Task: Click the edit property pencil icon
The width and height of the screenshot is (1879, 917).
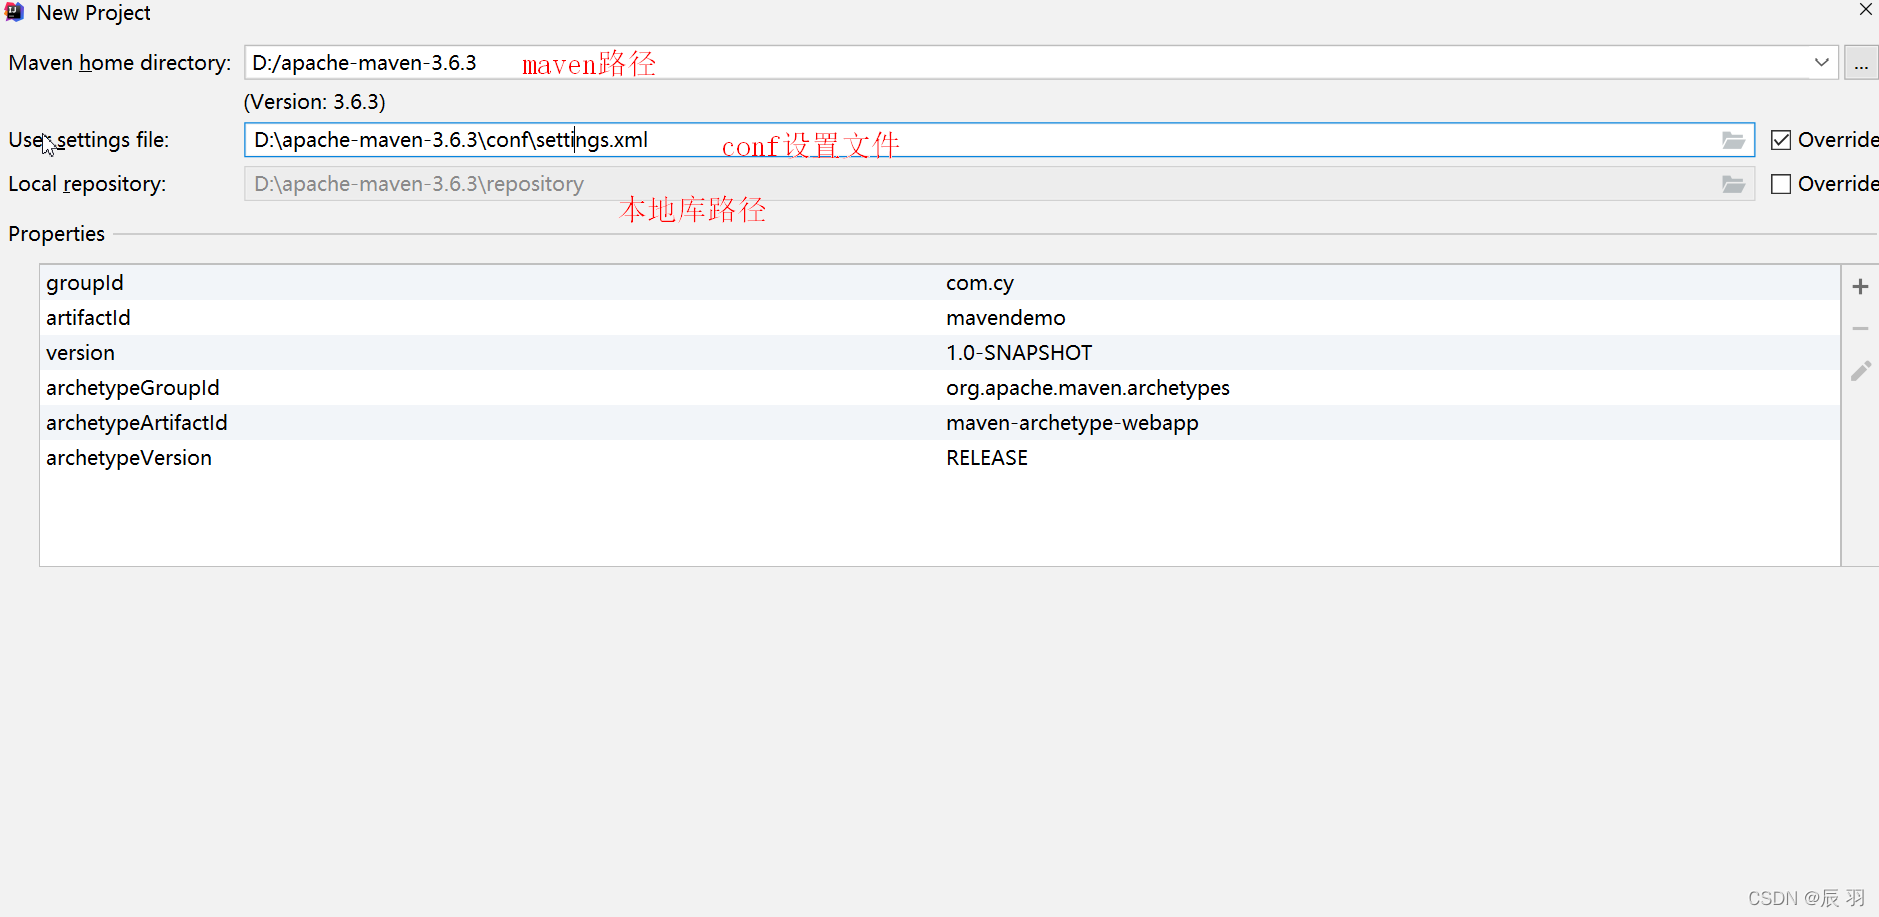Action: tap(1860, 371)
